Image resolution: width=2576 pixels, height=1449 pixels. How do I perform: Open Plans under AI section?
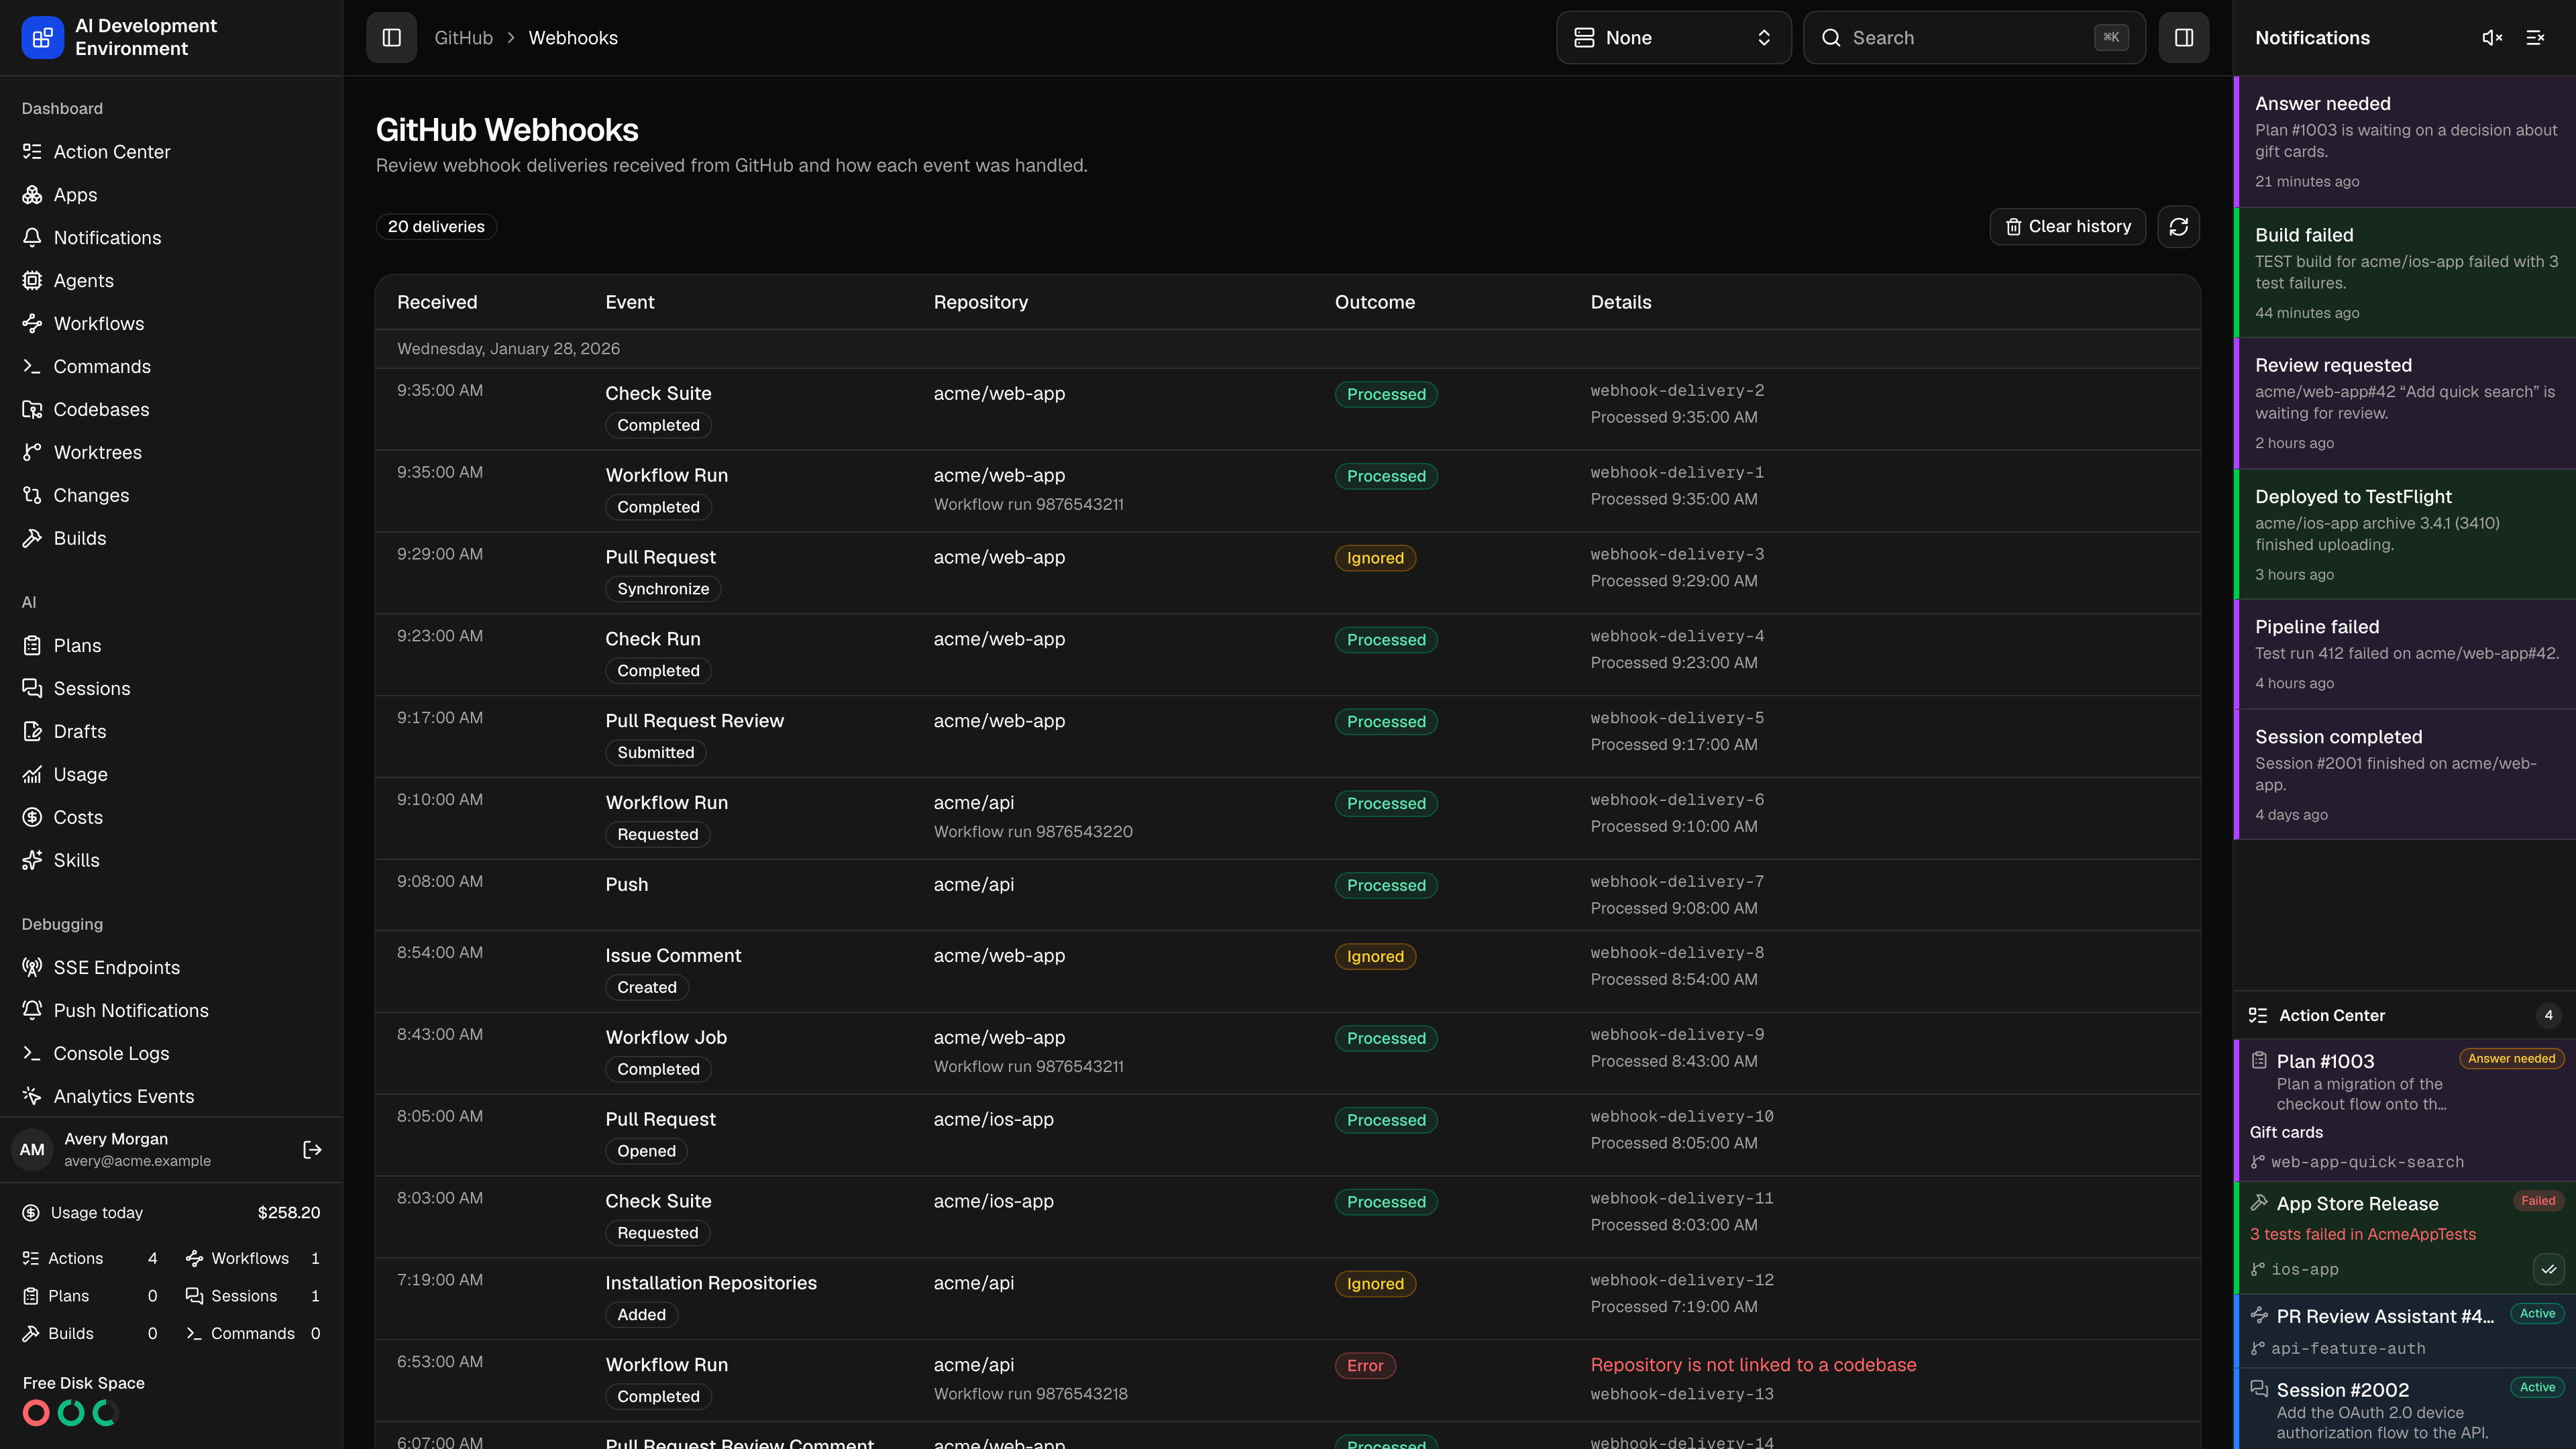[171, 646]
